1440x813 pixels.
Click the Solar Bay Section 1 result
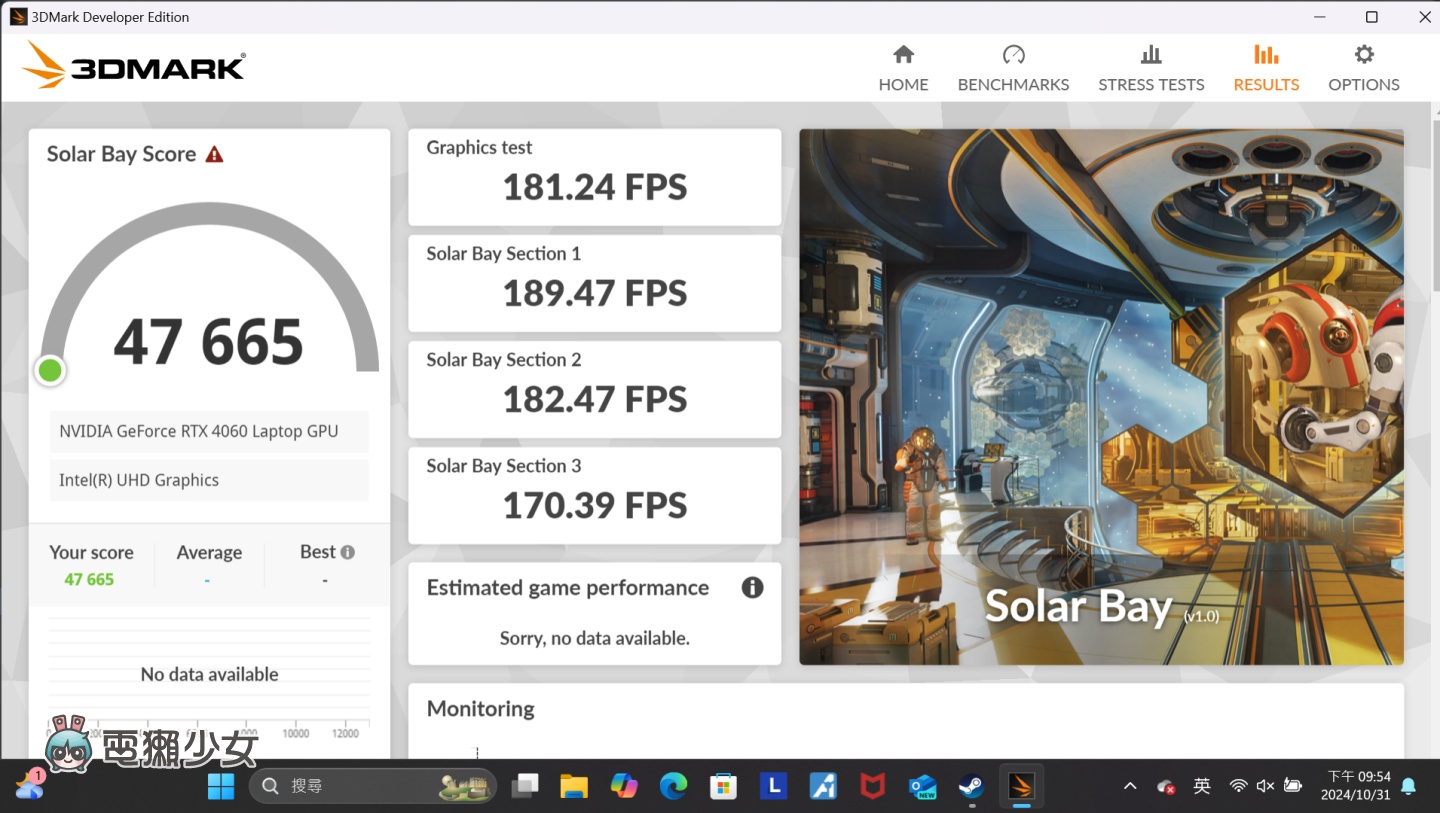coord(594,283)
